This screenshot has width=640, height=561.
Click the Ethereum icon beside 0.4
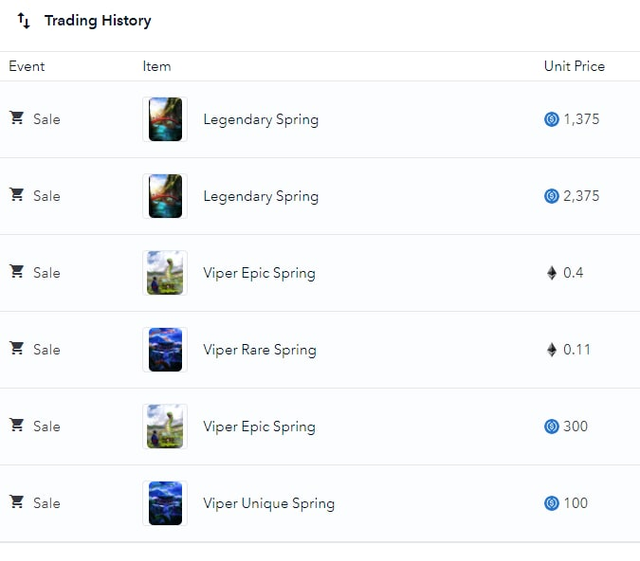(x=551, y=273)
